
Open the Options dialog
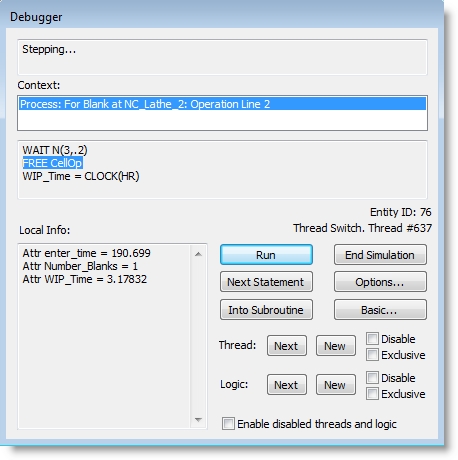click(380, 282)
